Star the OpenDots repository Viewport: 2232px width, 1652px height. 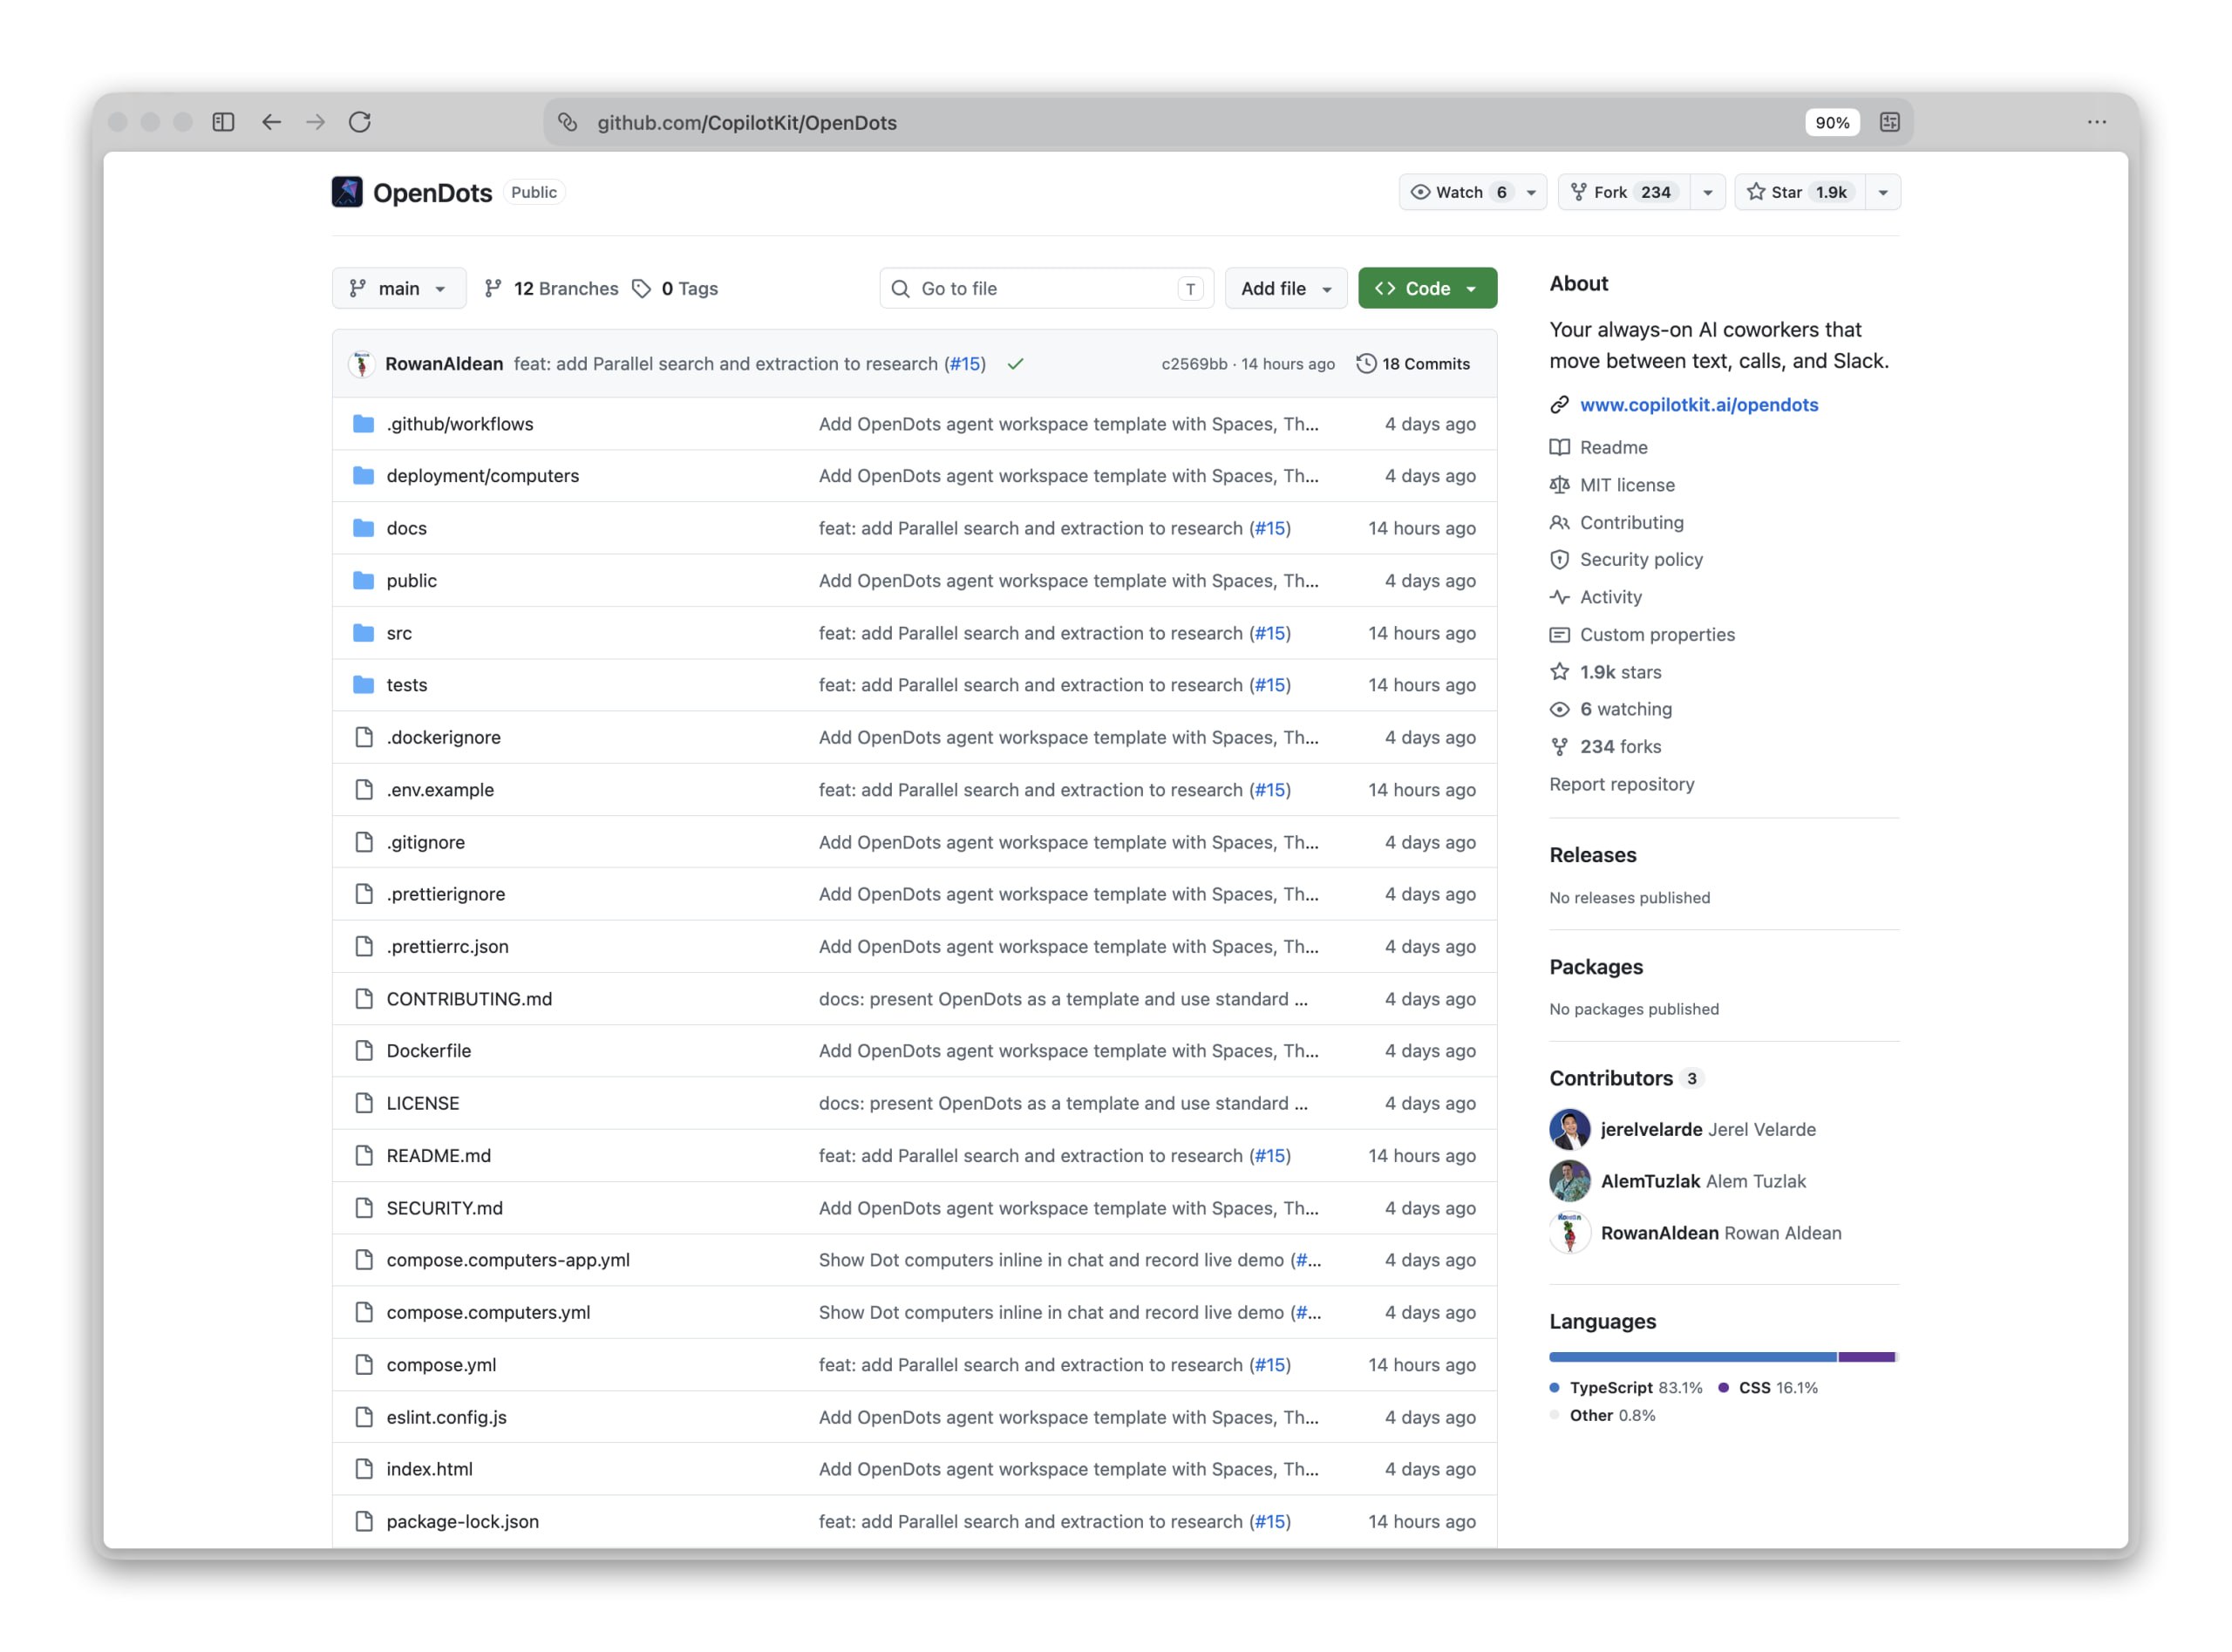click(1799, 192)
